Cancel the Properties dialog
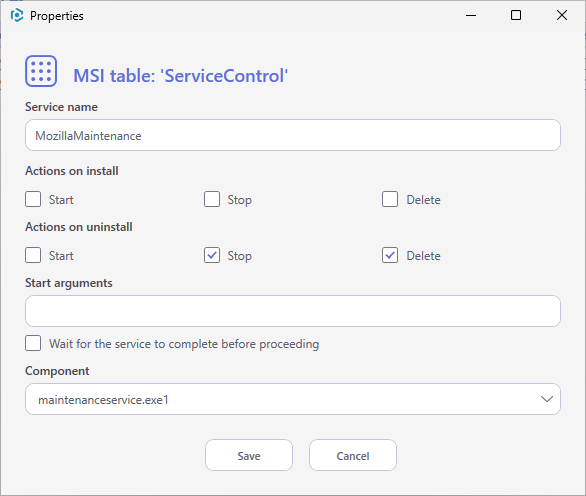Screen dimensions: 586x496 [353, 455]
